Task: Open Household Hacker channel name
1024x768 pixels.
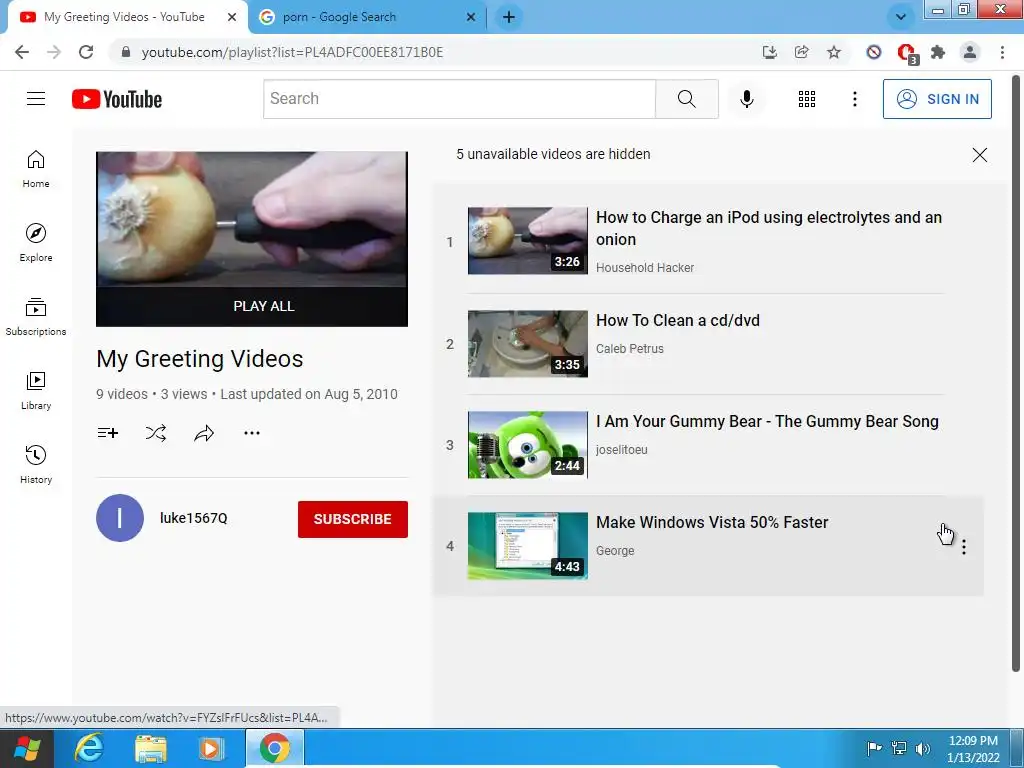Action: [645, 268]
